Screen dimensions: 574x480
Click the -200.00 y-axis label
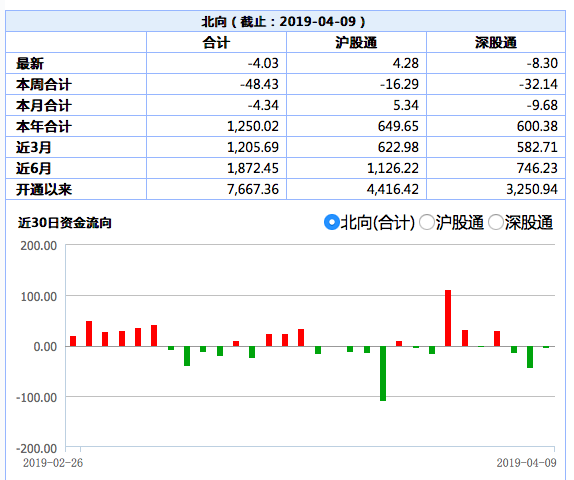coord(37,449)
